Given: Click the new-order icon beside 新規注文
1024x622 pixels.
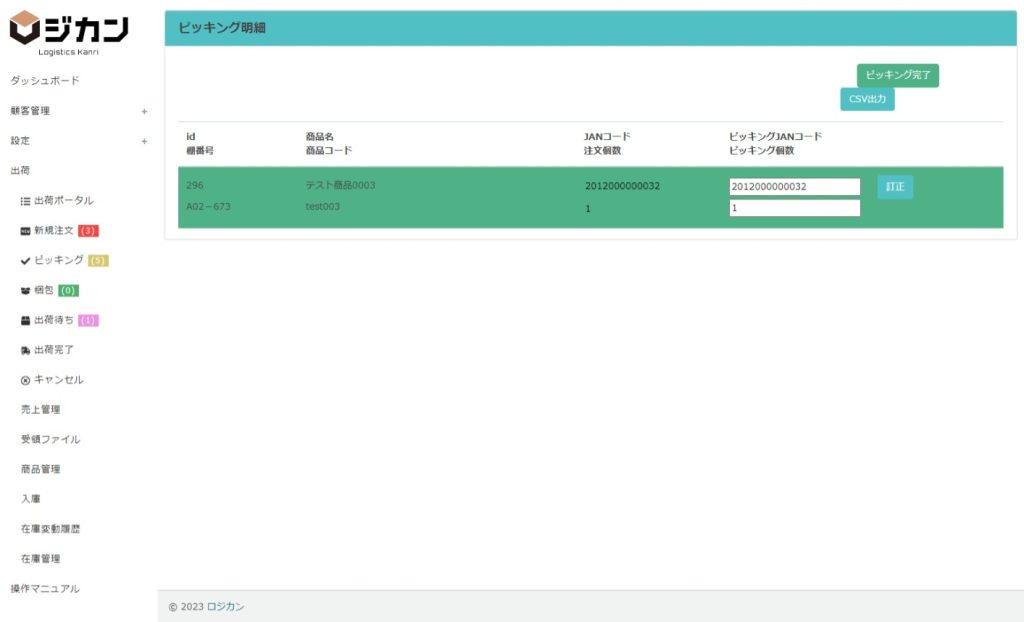Looking at the screenshot, I should click(25, 231).
